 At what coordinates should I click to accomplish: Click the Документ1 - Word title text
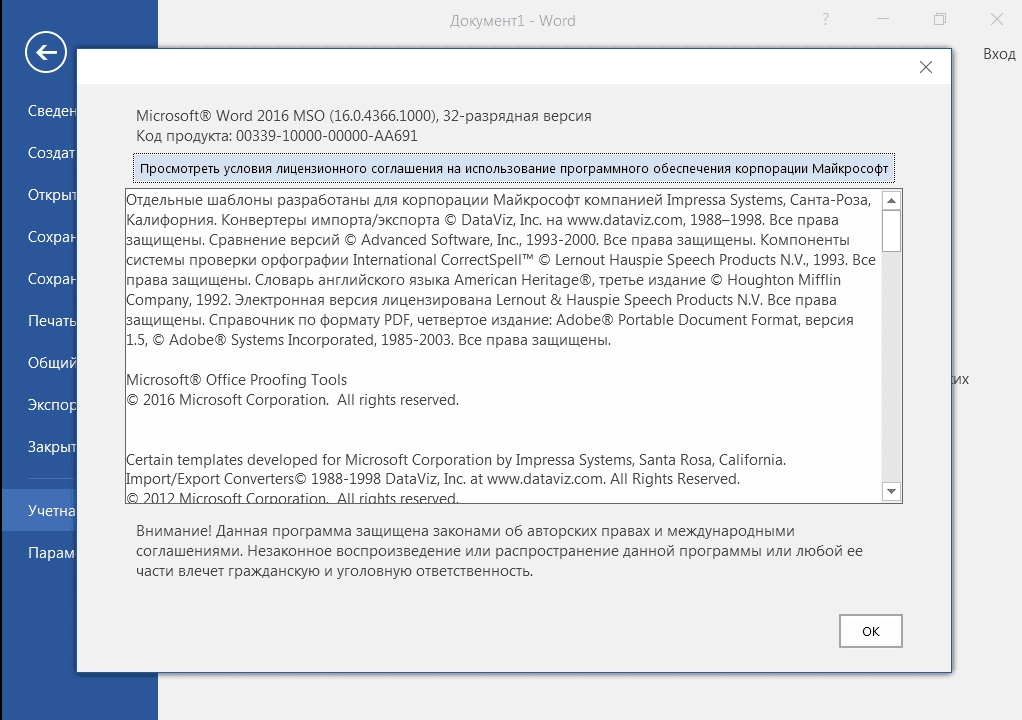[512, 21]
